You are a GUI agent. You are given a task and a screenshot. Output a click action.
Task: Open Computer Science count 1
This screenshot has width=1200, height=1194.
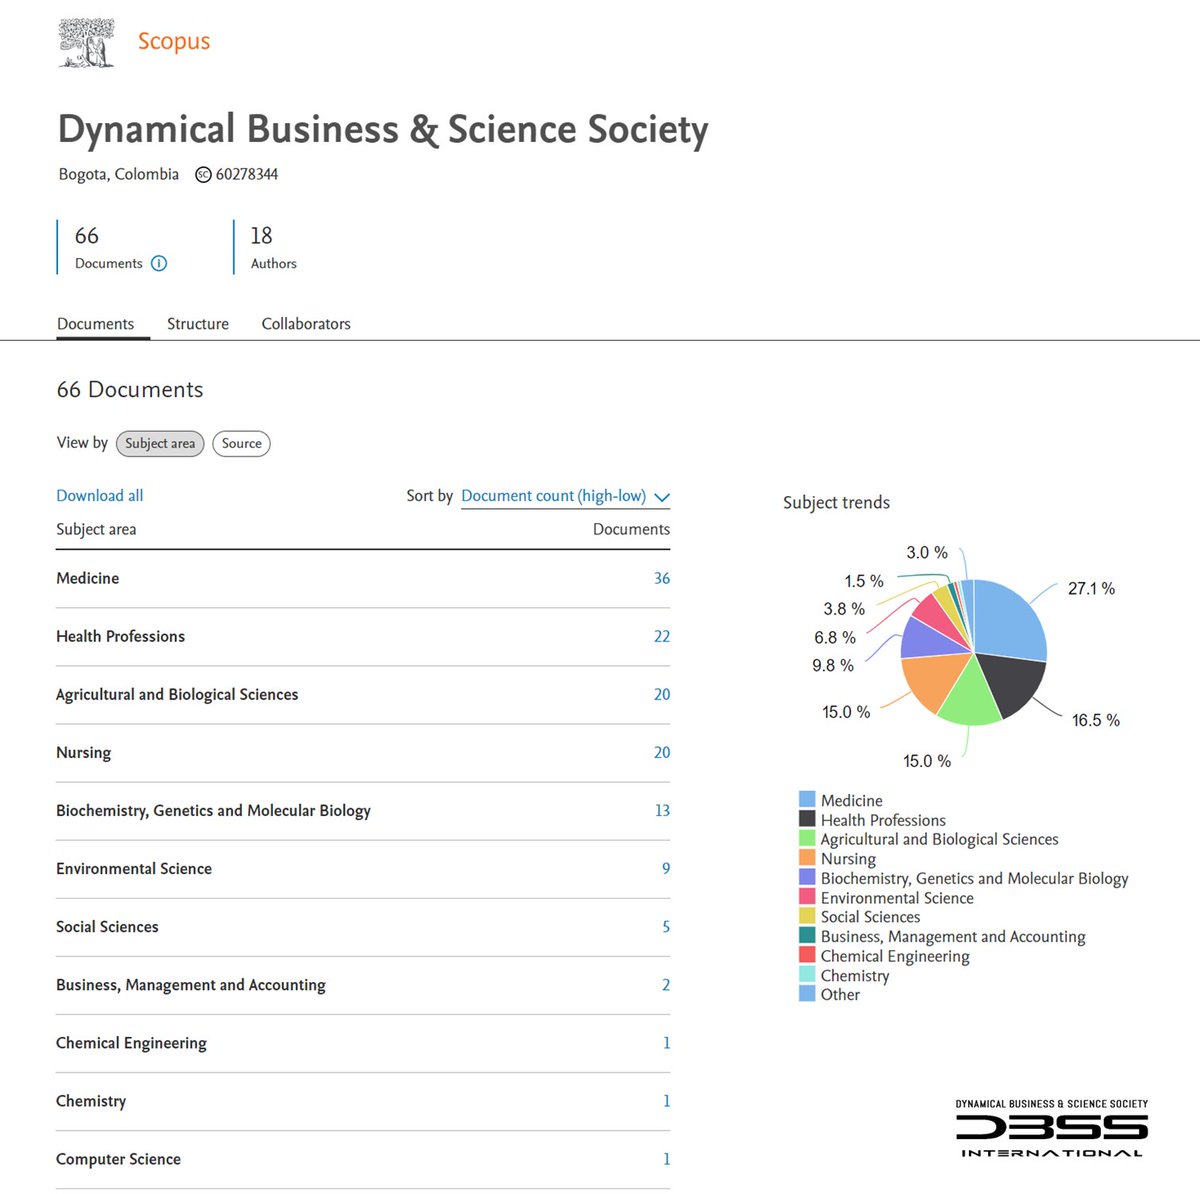[667, 1158]
